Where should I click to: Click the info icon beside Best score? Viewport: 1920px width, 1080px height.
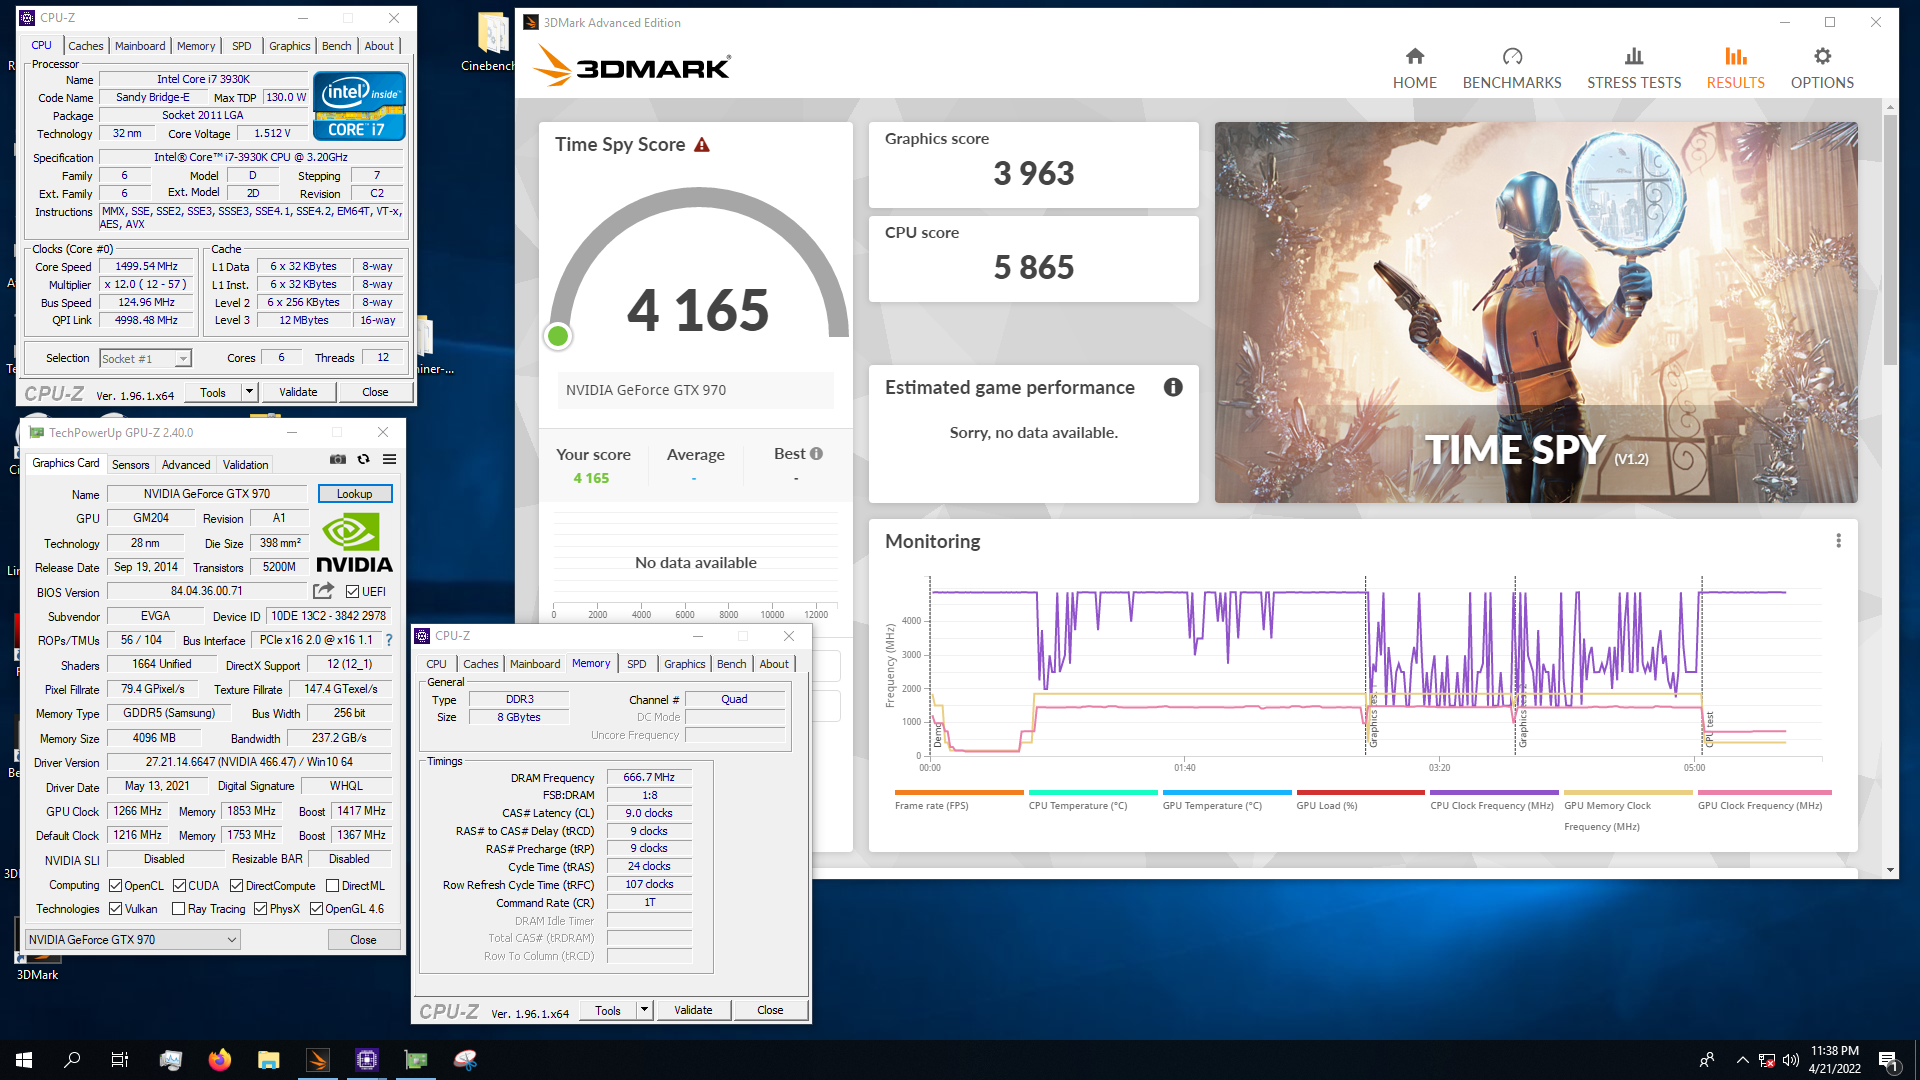pyautogui.click(x=816, y=454)
